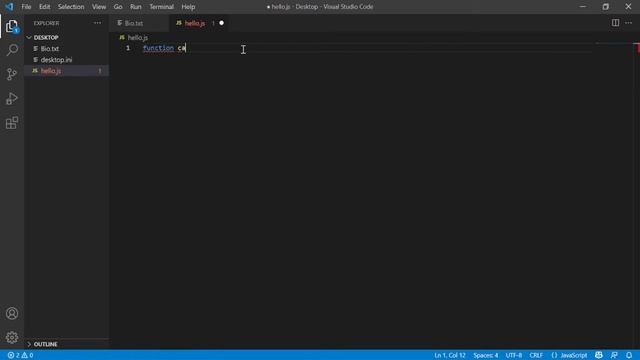
Task: Click Ln 1, Col 12 status entry
Action: 450,355
